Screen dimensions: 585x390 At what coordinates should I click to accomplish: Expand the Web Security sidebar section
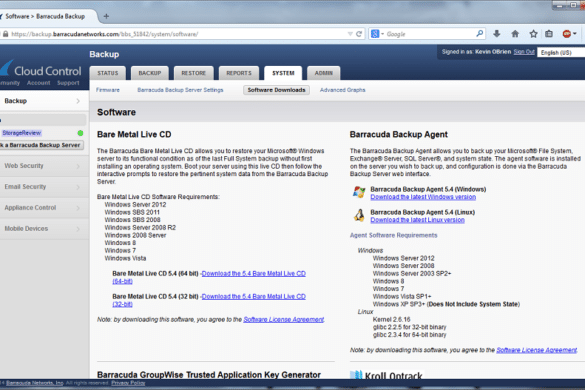click(x=44, y=166)
